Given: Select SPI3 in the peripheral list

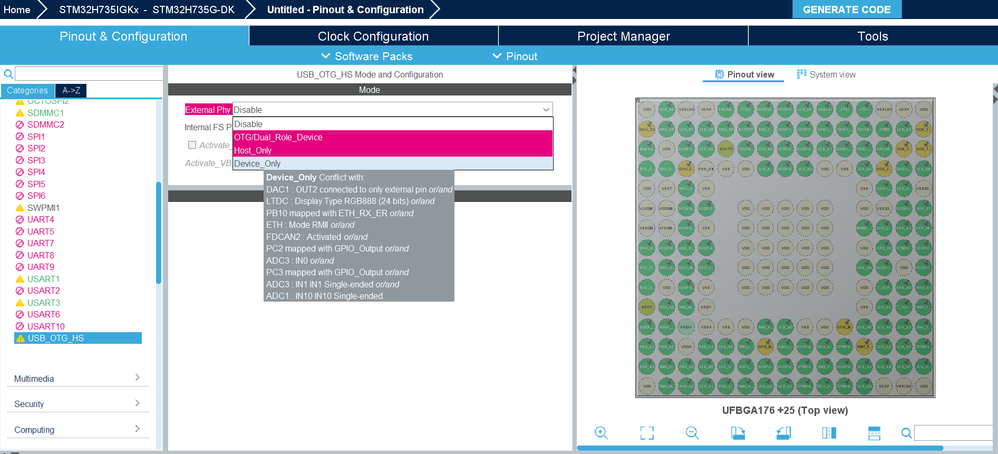Looking at the screenshot, I should tap(36, 160).
